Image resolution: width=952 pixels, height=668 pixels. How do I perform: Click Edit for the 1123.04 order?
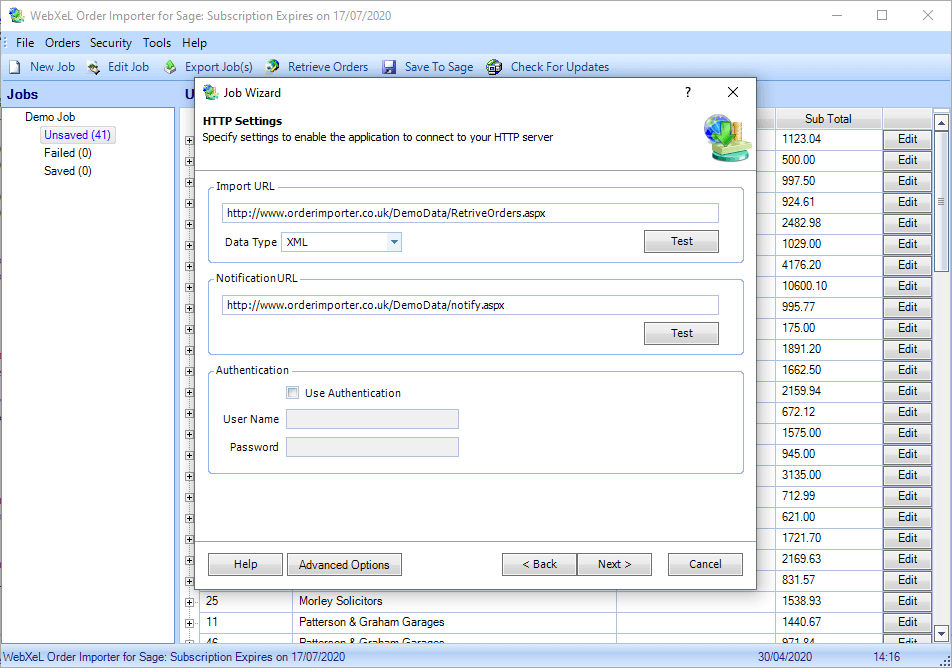(907, 139)
